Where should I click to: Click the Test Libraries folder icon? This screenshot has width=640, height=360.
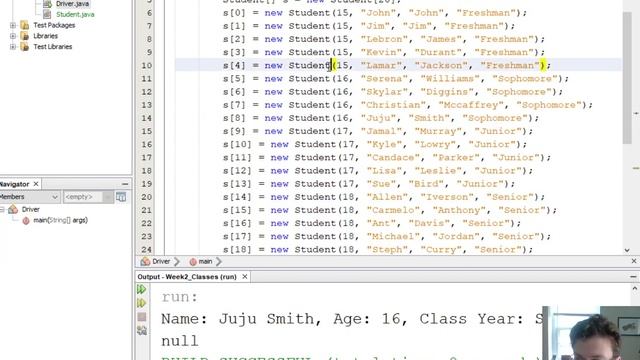[x=24, y=47]
